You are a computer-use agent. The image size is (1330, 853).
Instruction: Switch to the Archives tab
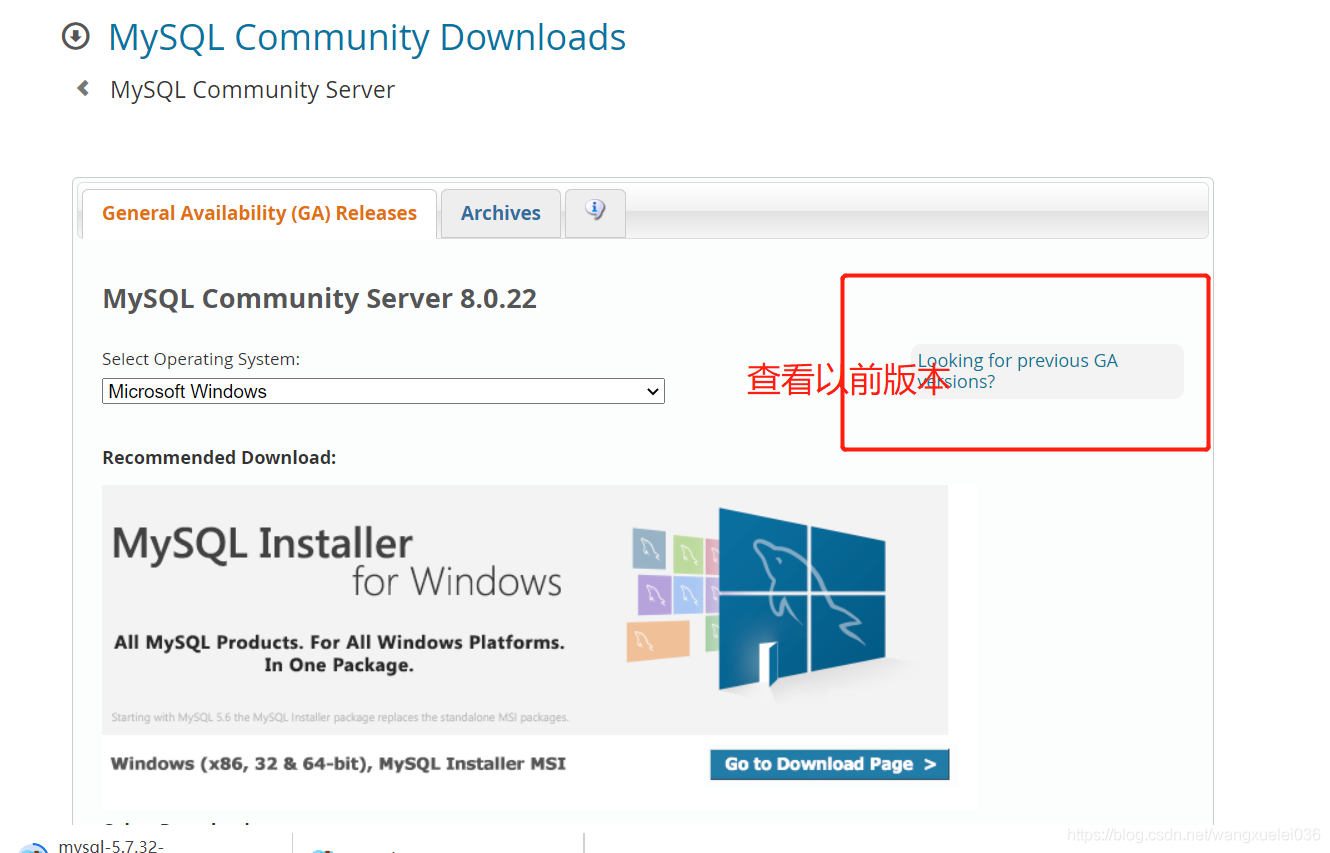tap(500, 213)
